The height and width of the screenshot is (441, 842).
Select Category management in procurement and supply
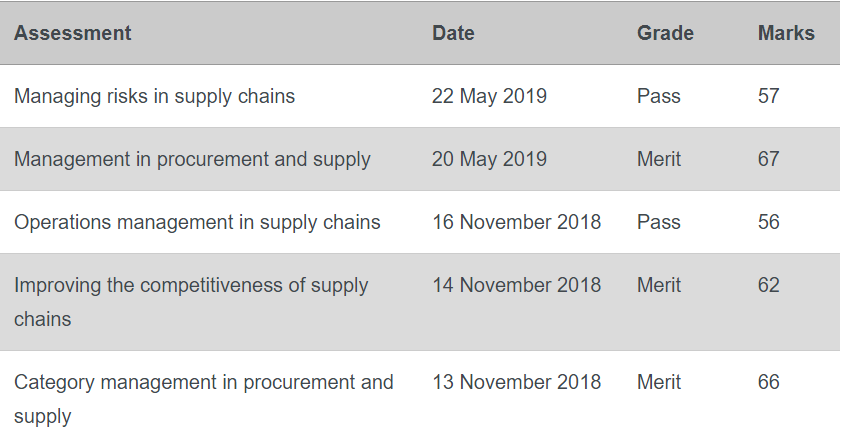[x=204, y=399]
